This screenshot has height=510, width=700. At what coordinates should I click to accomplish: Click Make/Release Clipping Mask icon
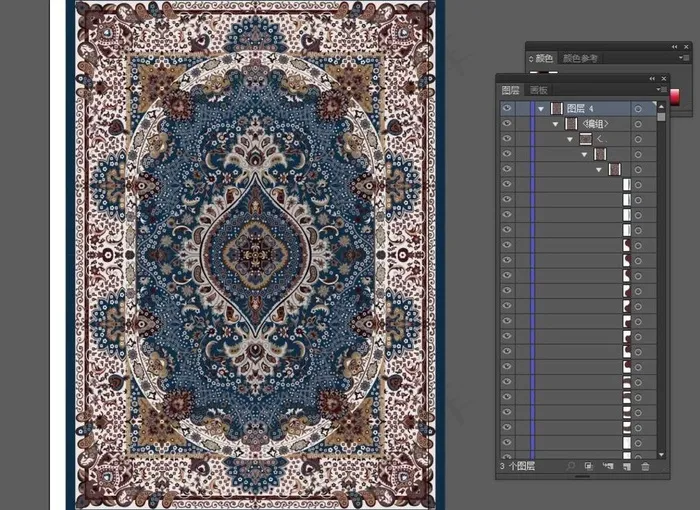pos(589,466)
